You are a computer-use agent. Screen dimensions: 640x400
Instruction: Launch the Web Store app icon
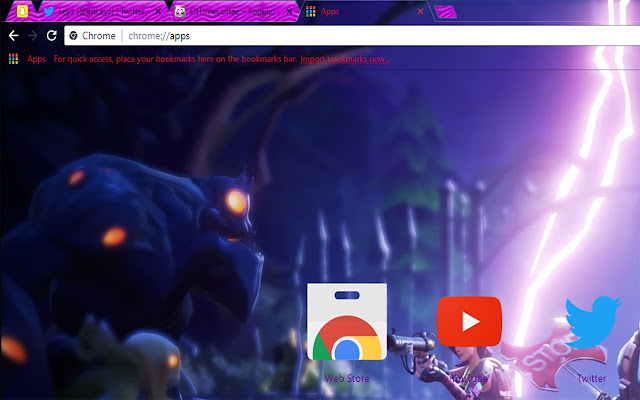pyautogui.click(x=347, y=322)
